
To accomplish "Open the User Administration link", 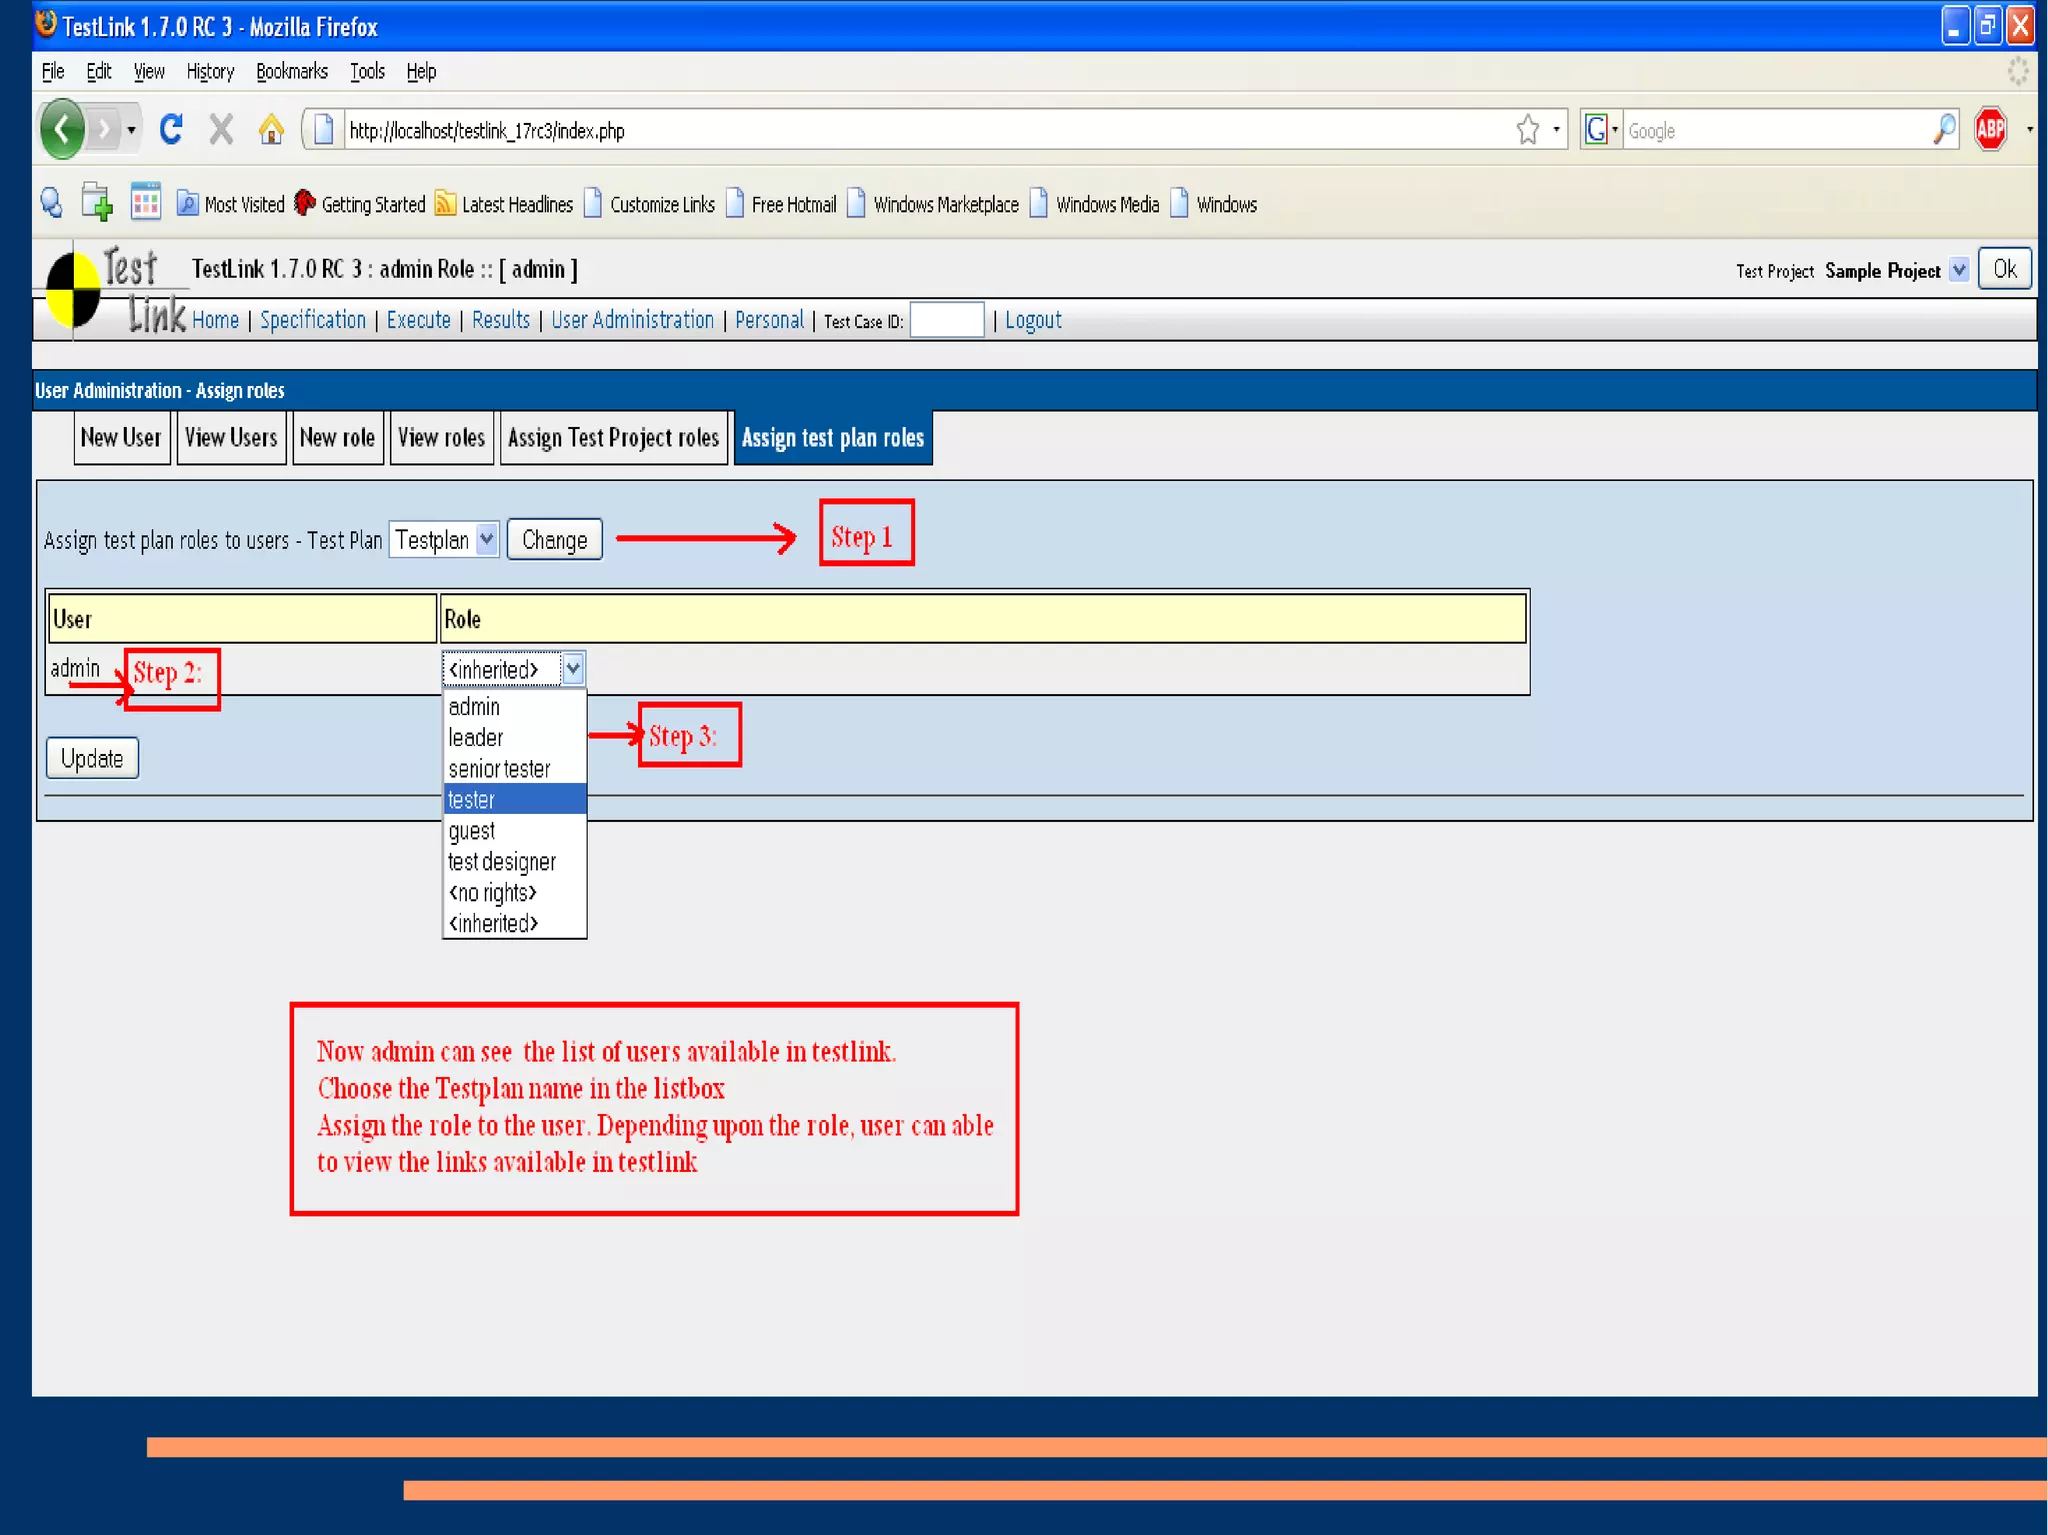I will [x=633, y=320].
